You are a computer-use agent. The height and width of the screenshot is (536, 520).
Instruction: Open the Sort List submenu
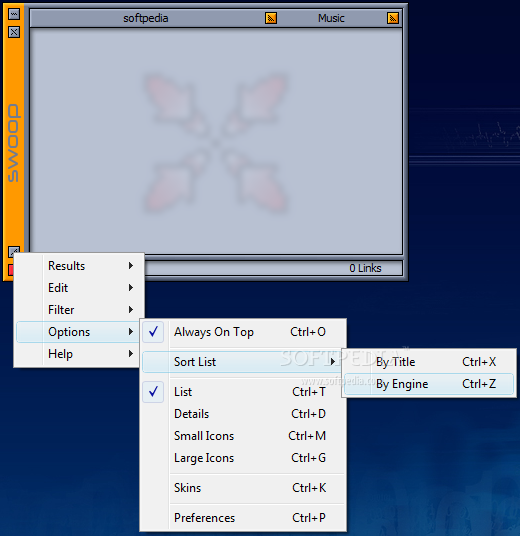[x=243, y=362]
